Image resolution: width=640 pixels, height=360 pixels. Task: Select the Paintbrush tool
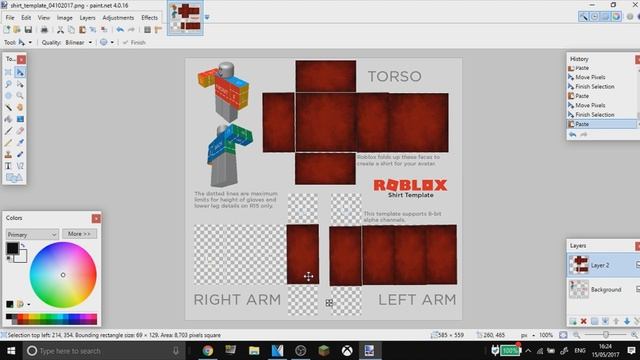pos(8,131)
